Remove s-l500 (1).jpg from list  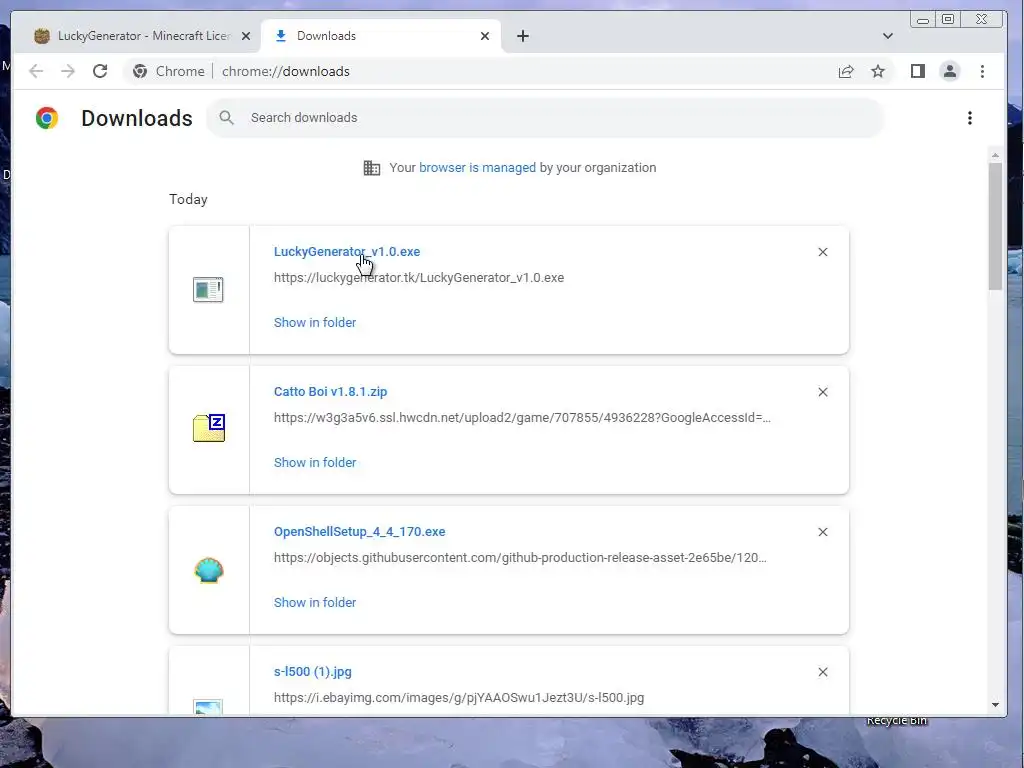click(823, 672)
